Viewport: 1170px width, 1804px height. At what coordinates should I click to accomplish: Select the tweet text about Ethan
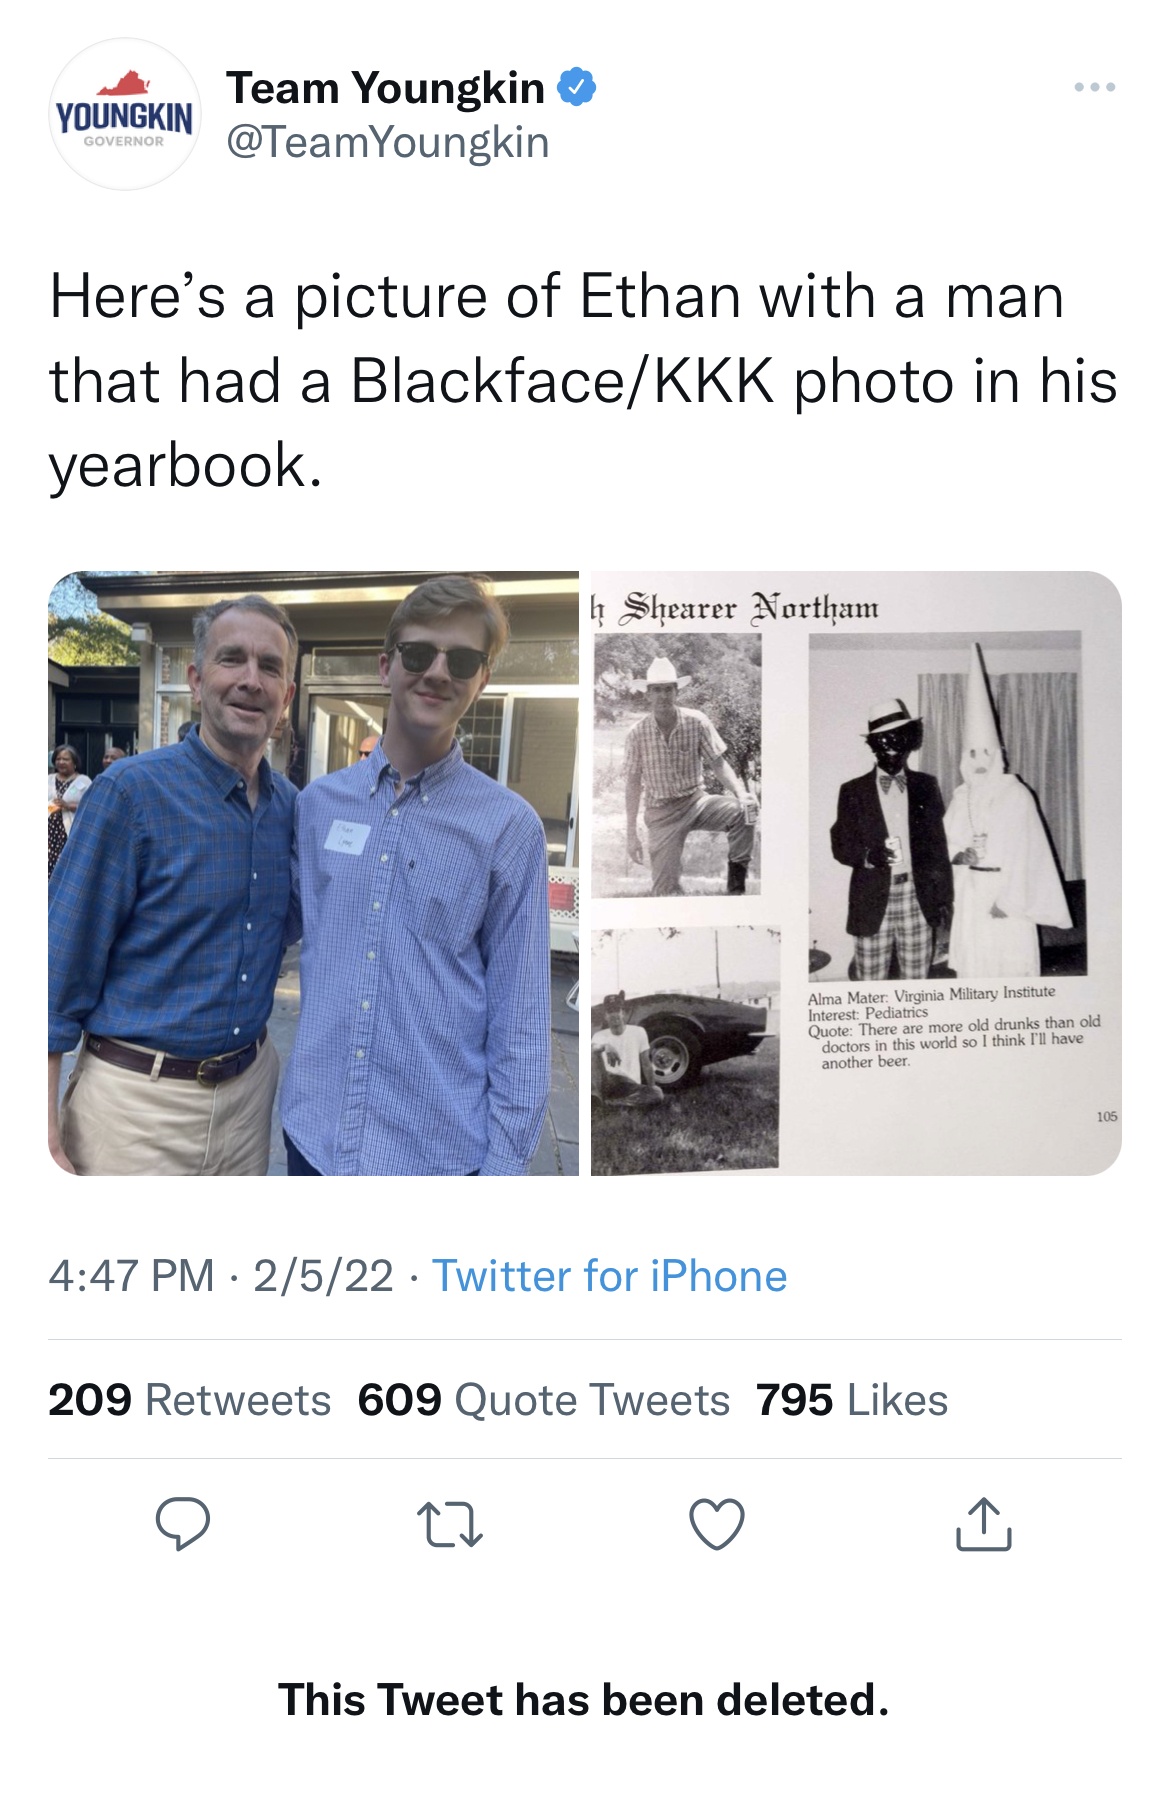pyautogui.click(x=583, y=381)
